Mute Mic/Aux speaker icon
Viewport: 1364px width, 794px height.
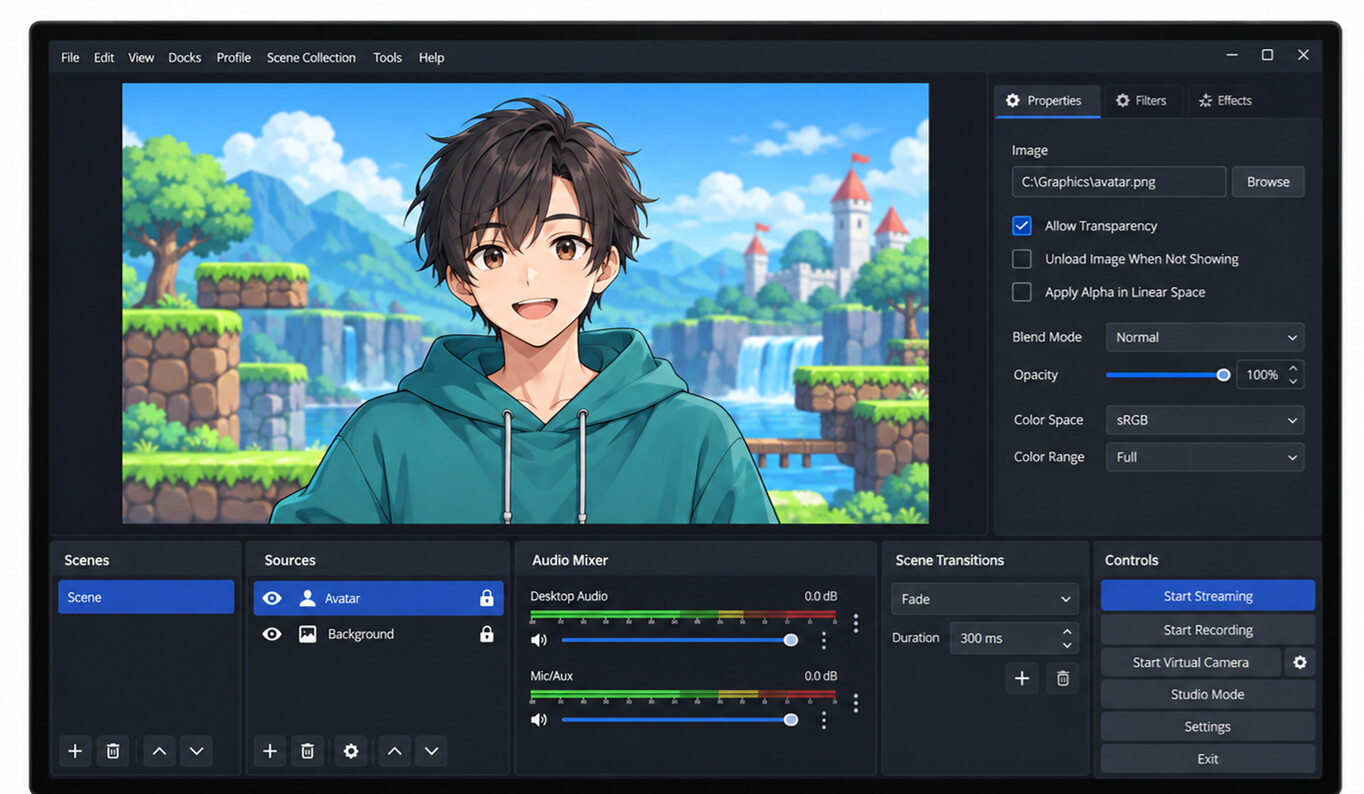pos(539,720)
